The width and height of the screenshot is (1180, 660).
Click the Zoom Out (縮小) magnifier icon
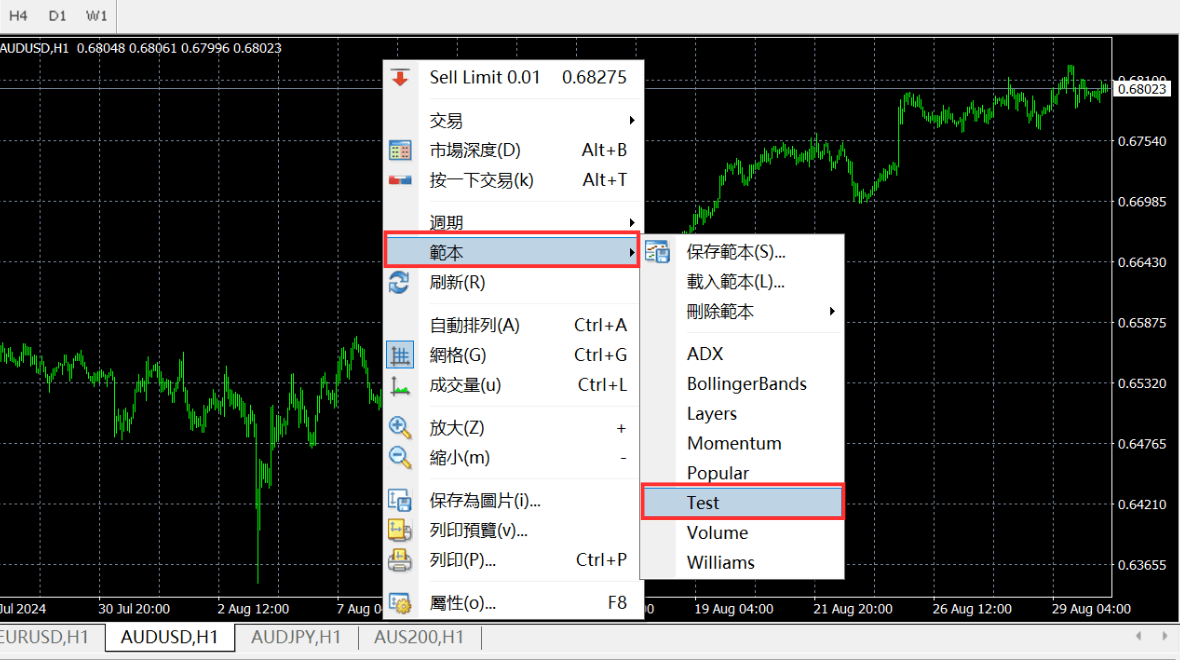(x=400, y=458)
